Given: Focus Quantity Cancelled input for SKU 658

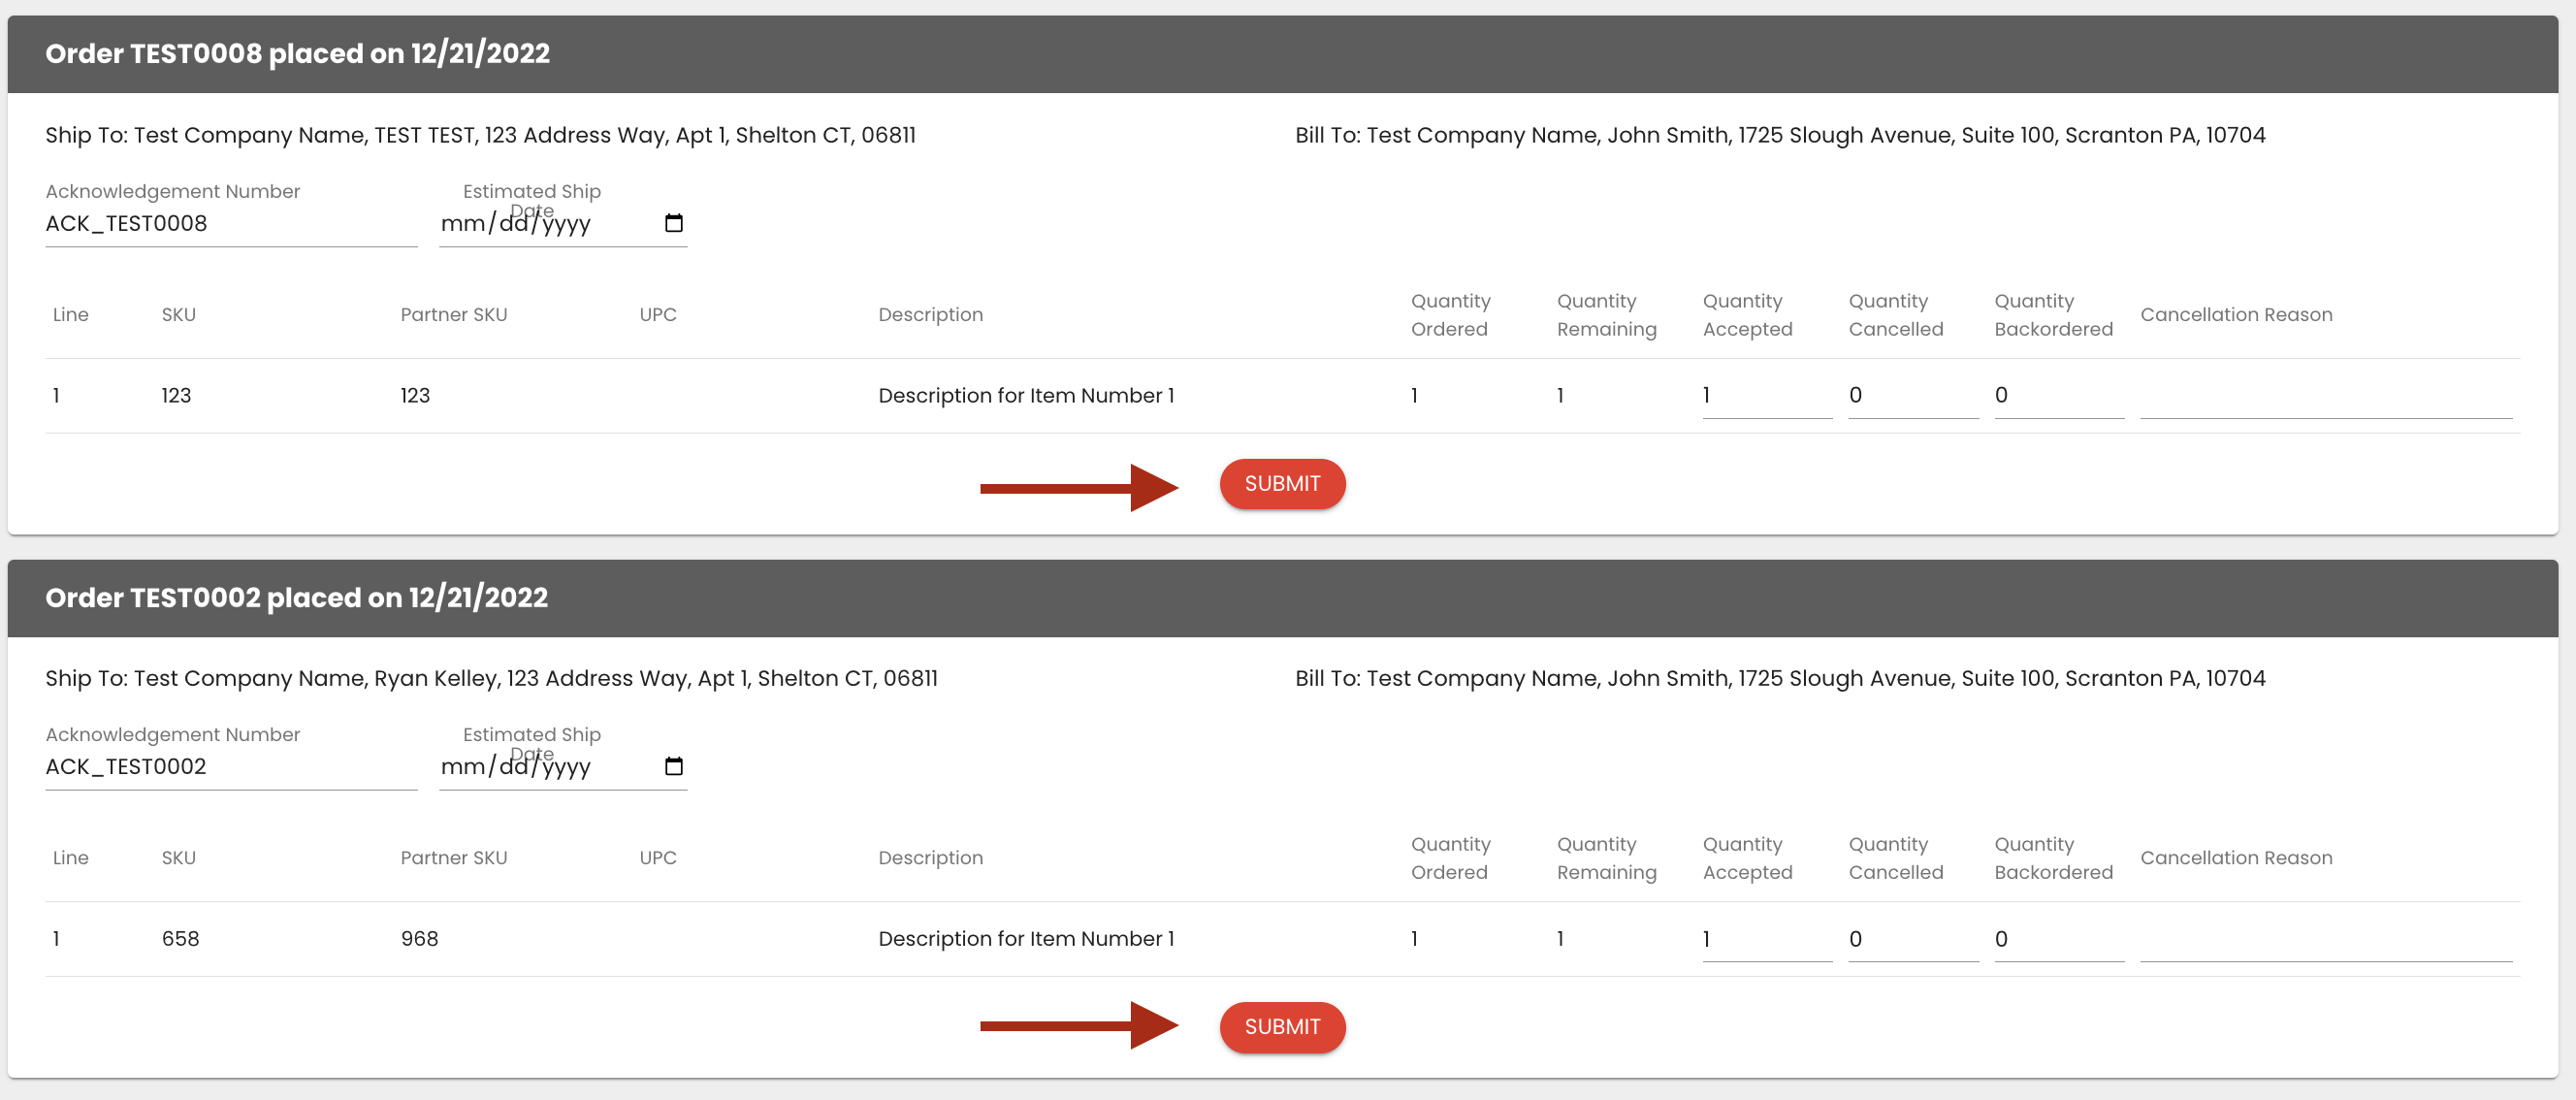Looking at the screenshot, I should click(1912, 940).
